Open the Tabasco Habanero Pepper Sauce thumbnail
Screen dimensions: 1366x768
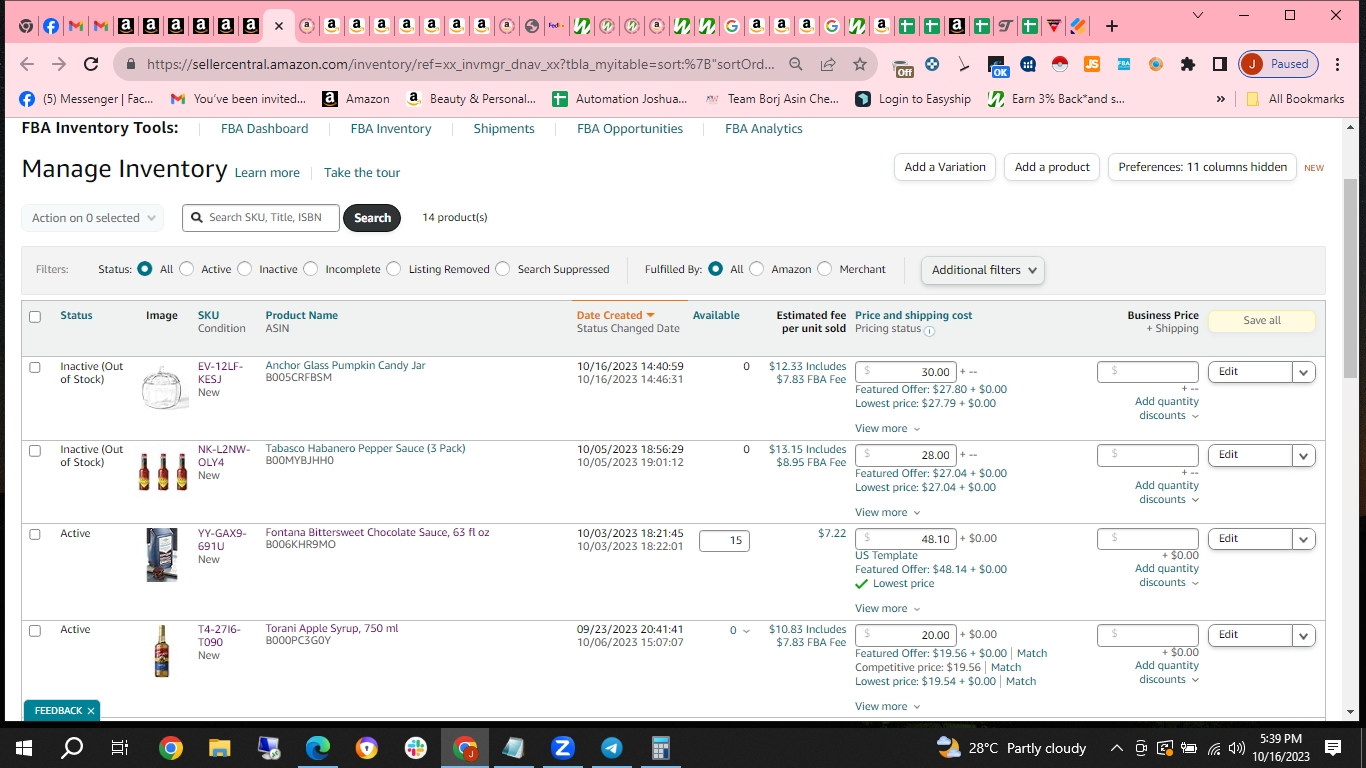click(163, 471)
